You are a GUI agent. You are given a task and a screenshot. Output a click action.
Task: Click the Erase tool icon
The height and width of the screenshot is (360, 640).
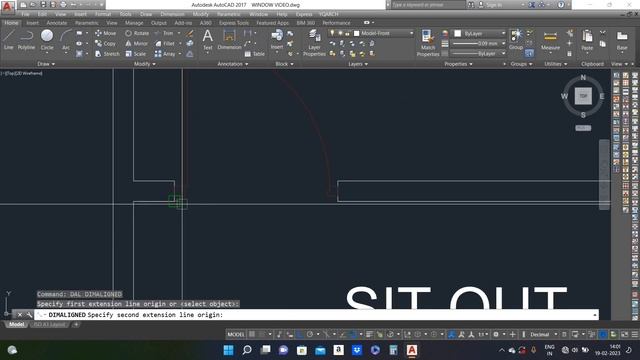(190, 33)
